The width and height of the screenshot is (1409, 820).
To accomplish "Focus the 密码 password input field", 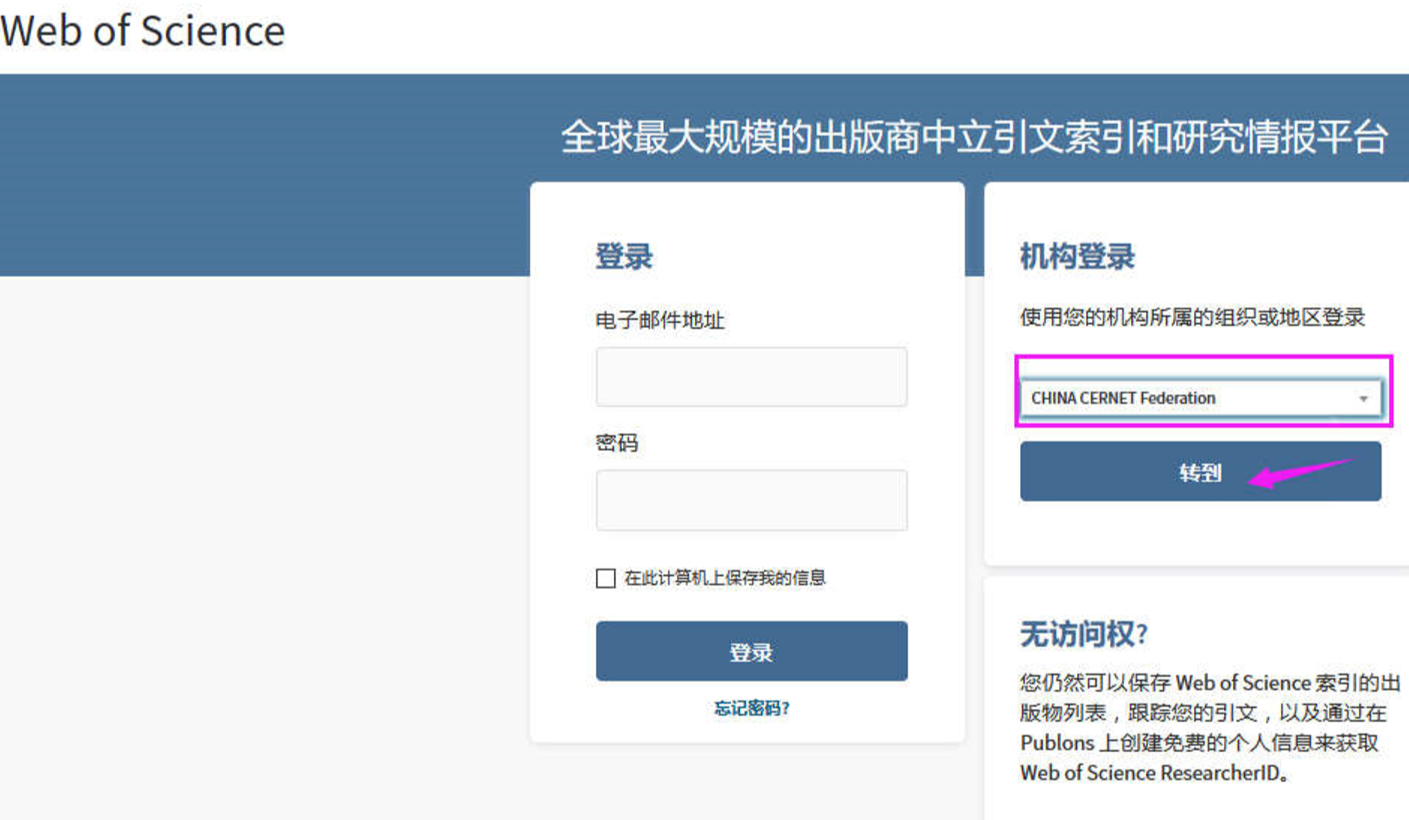I will pos(751,500).
